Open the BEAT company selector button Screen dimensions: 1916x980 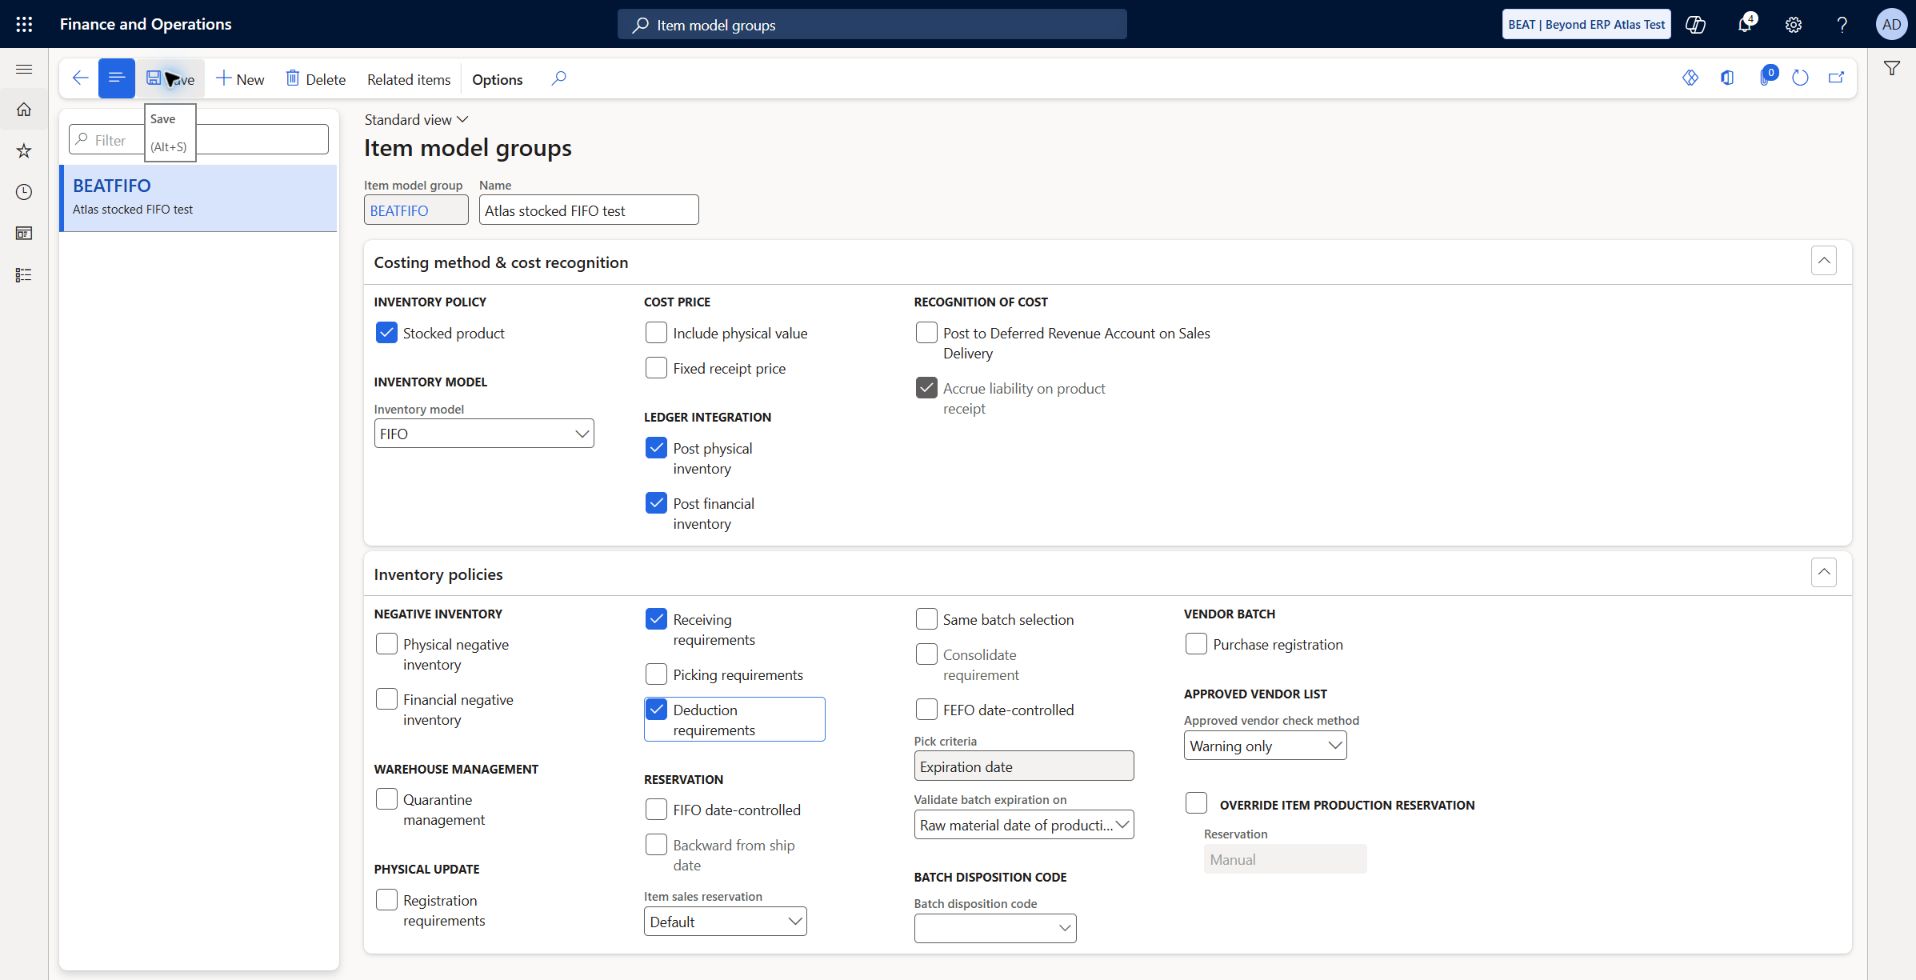point(1586,24)
